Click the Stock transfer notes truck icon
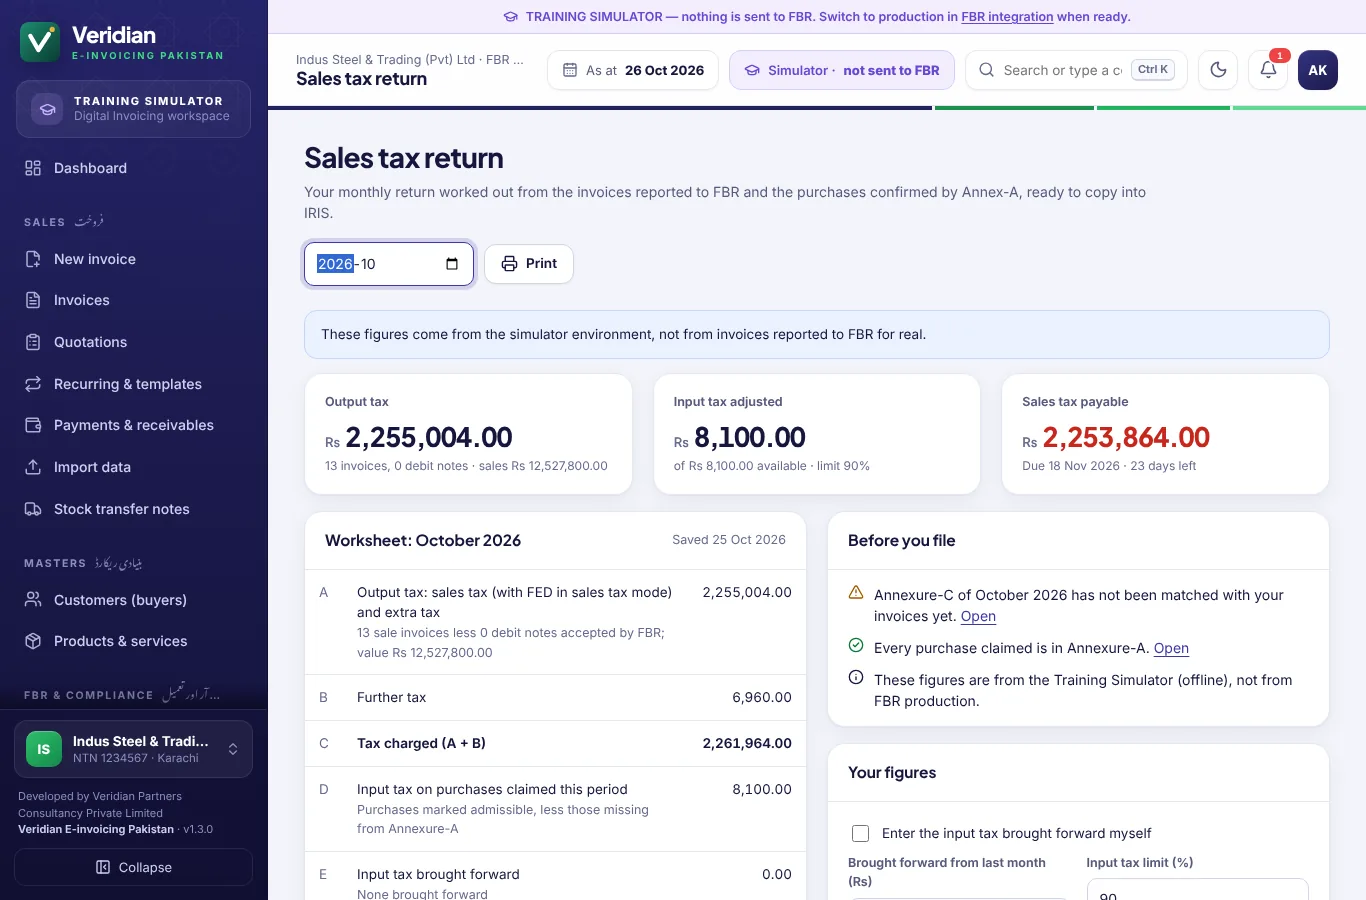Image resolution: width=1366 pixels, height=900 pixels. point(33,509)
